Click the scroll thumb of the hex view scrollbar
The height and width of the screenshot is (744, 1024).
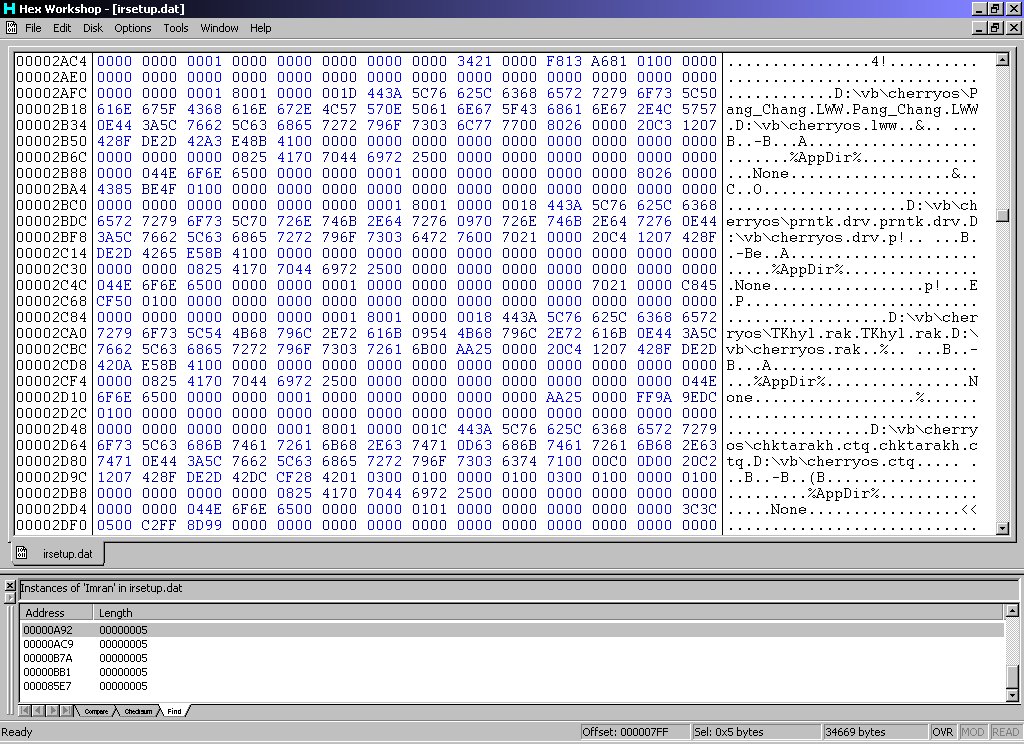(1002, 216)
